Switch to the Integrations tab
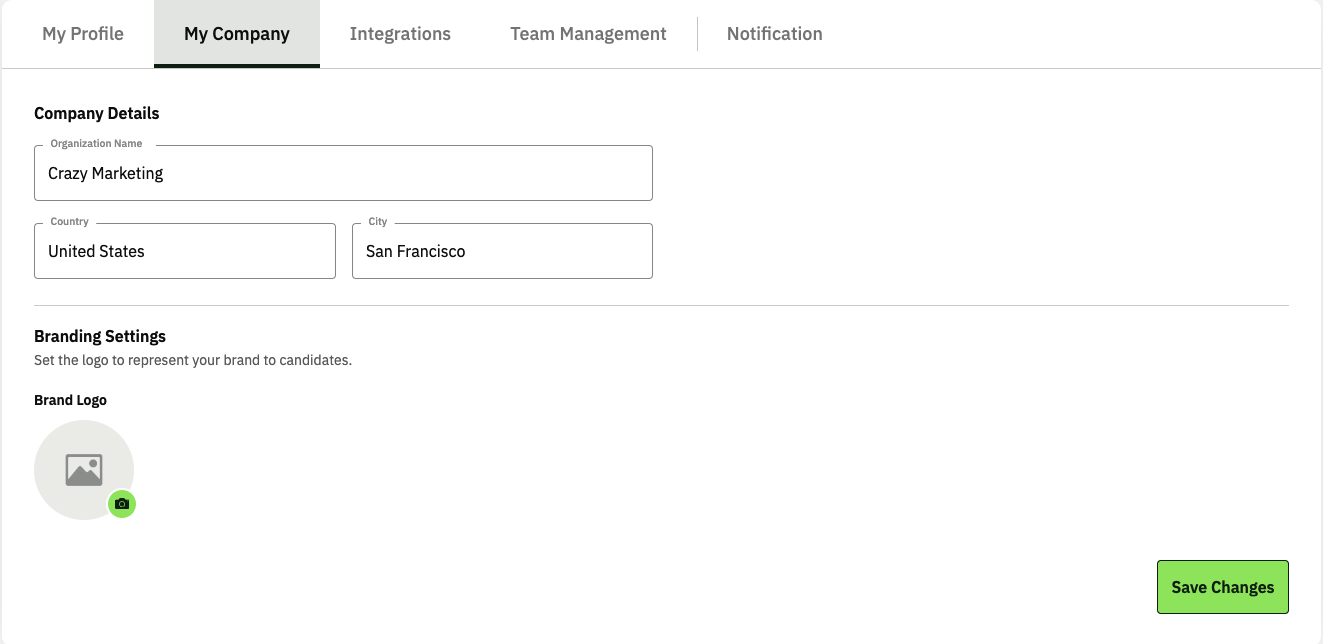Screen dimensions: 1323x644 coord(400,34)
